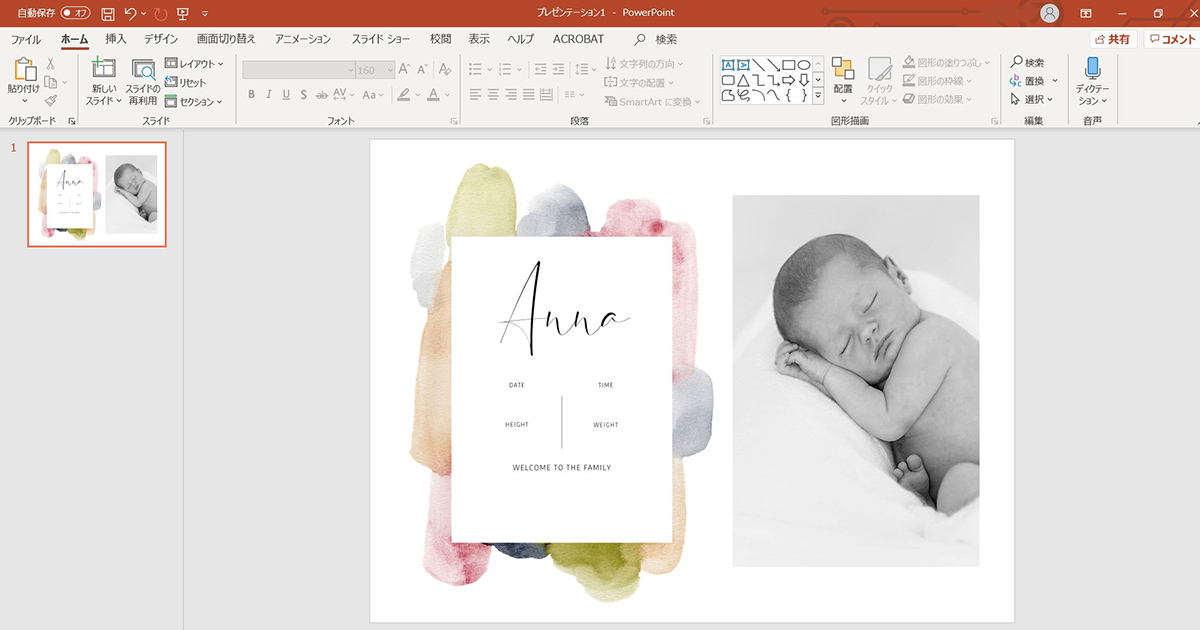Click the ディクテーション microphone icon
Viewport: 1200px width, 630px height.
1092,69
